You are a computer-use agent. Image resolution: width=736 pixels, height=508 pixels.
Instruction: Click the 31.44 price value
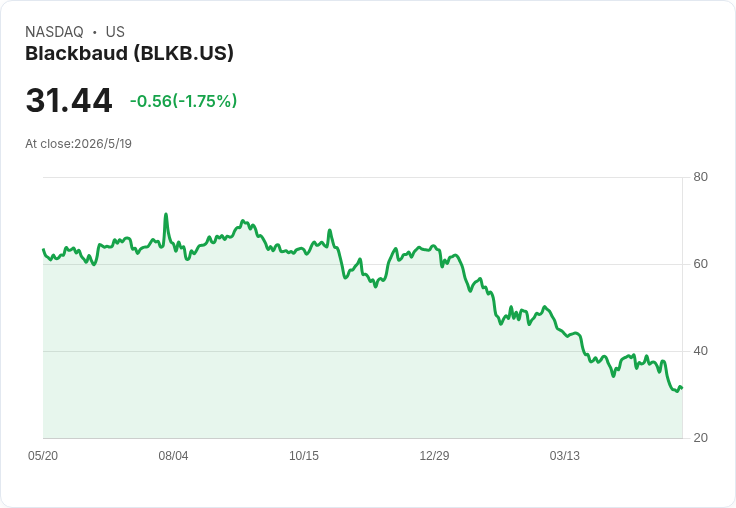(69, 100)
